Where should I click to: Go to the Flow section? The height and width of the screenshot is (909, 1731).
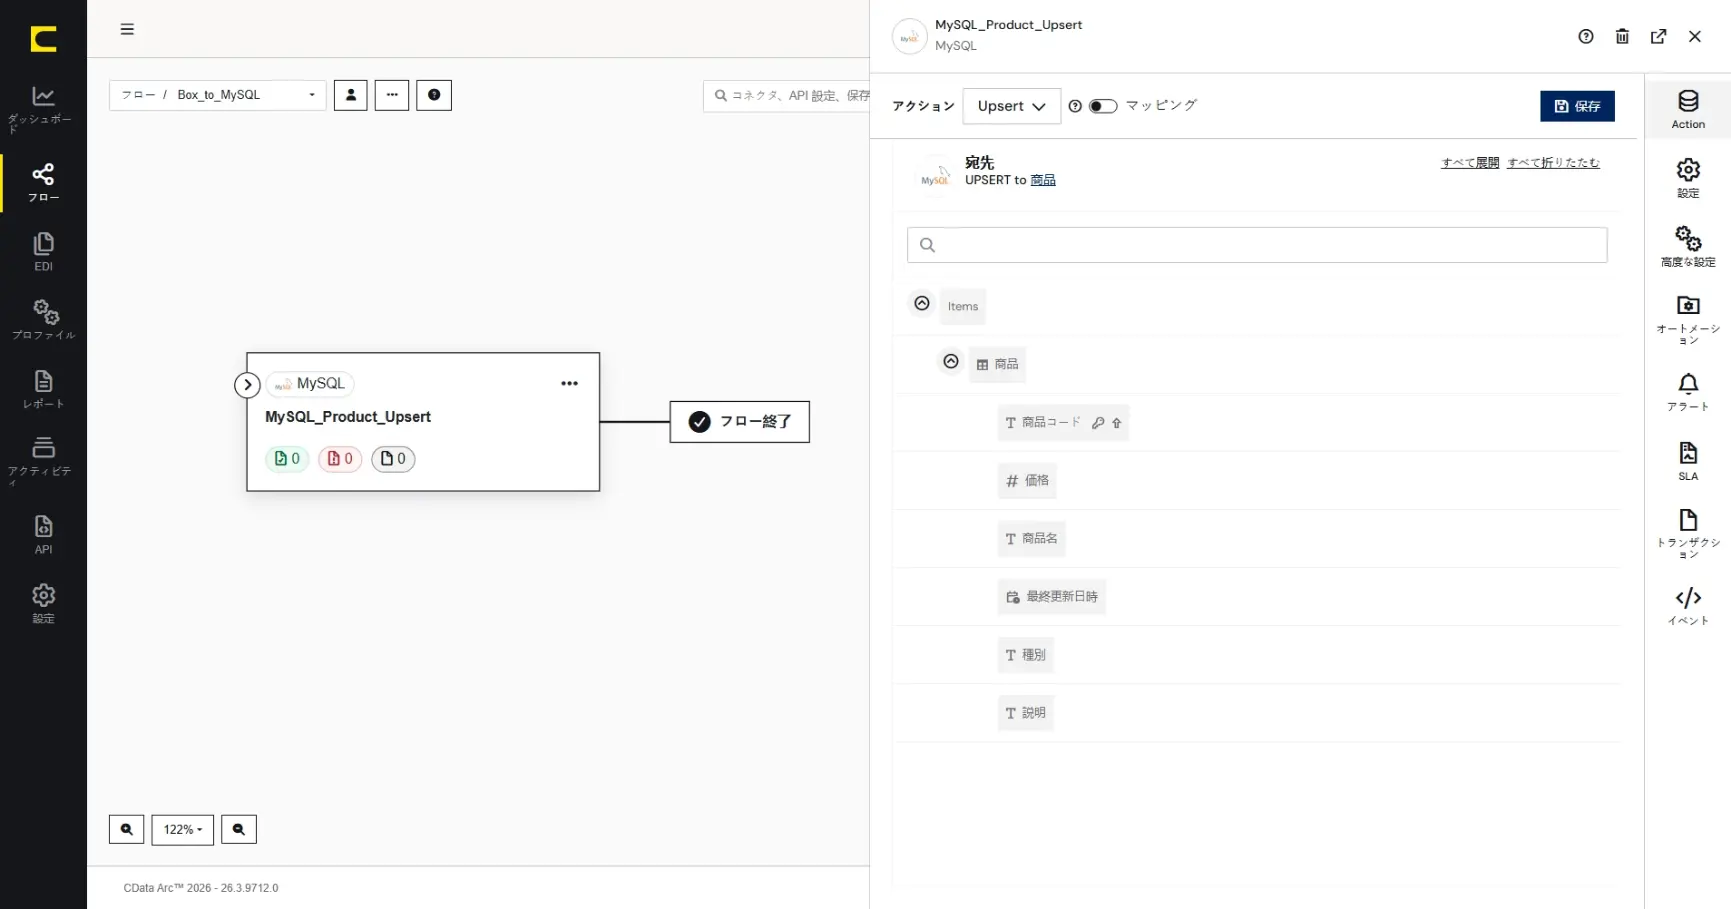pos(43,183)
